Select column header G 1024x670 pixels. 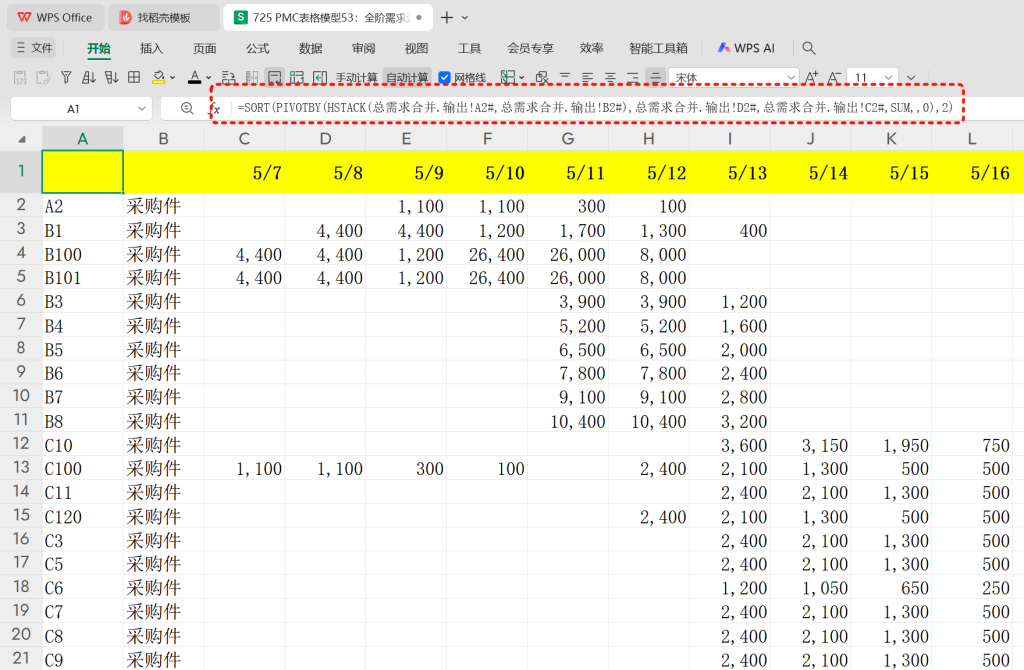pyautogui.click(x=568, y=139)
